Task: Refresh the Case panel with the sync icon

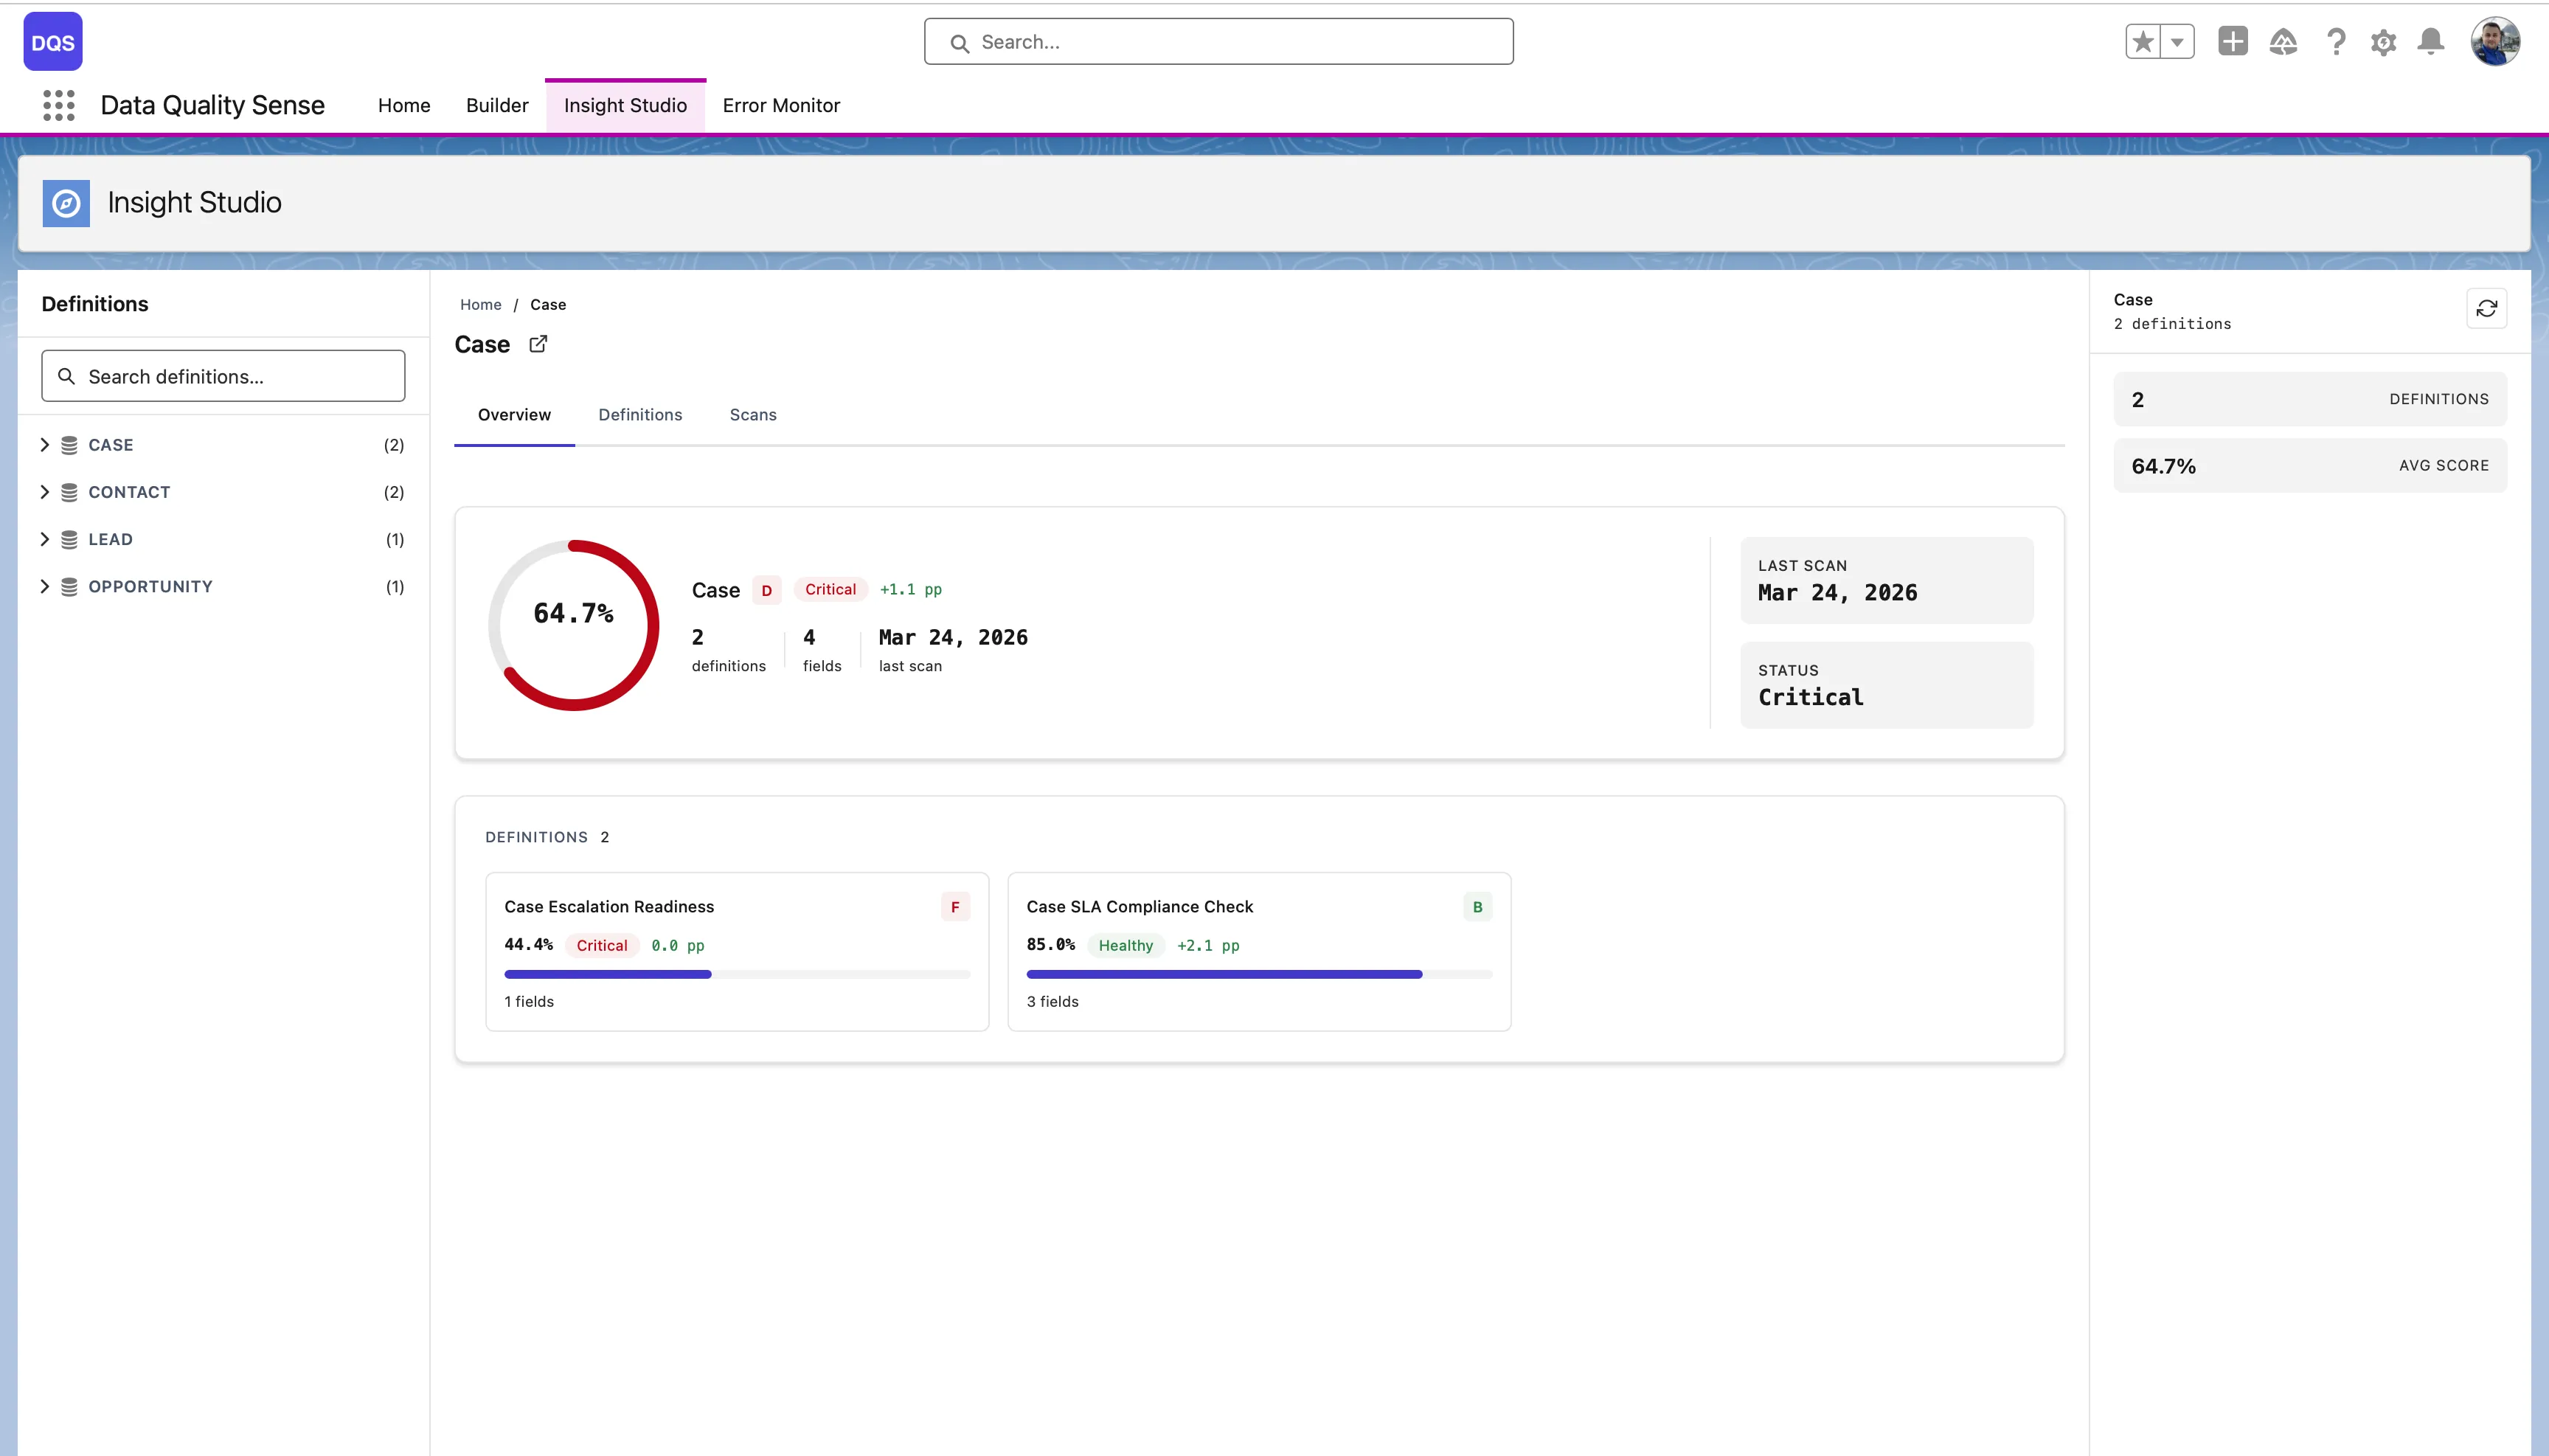Action: coord(2487,308)
